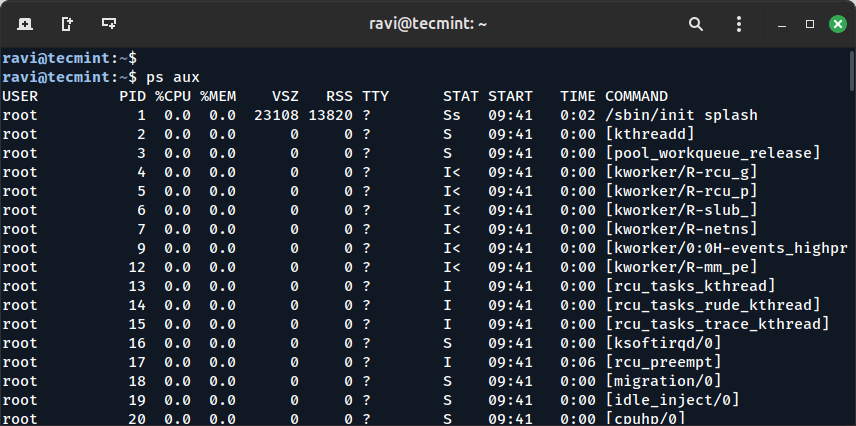The height and width of the screenshot is (426, 856).
Task: Click the window title ravi@tecmint: ~
Action: click(x=427, y=23)
